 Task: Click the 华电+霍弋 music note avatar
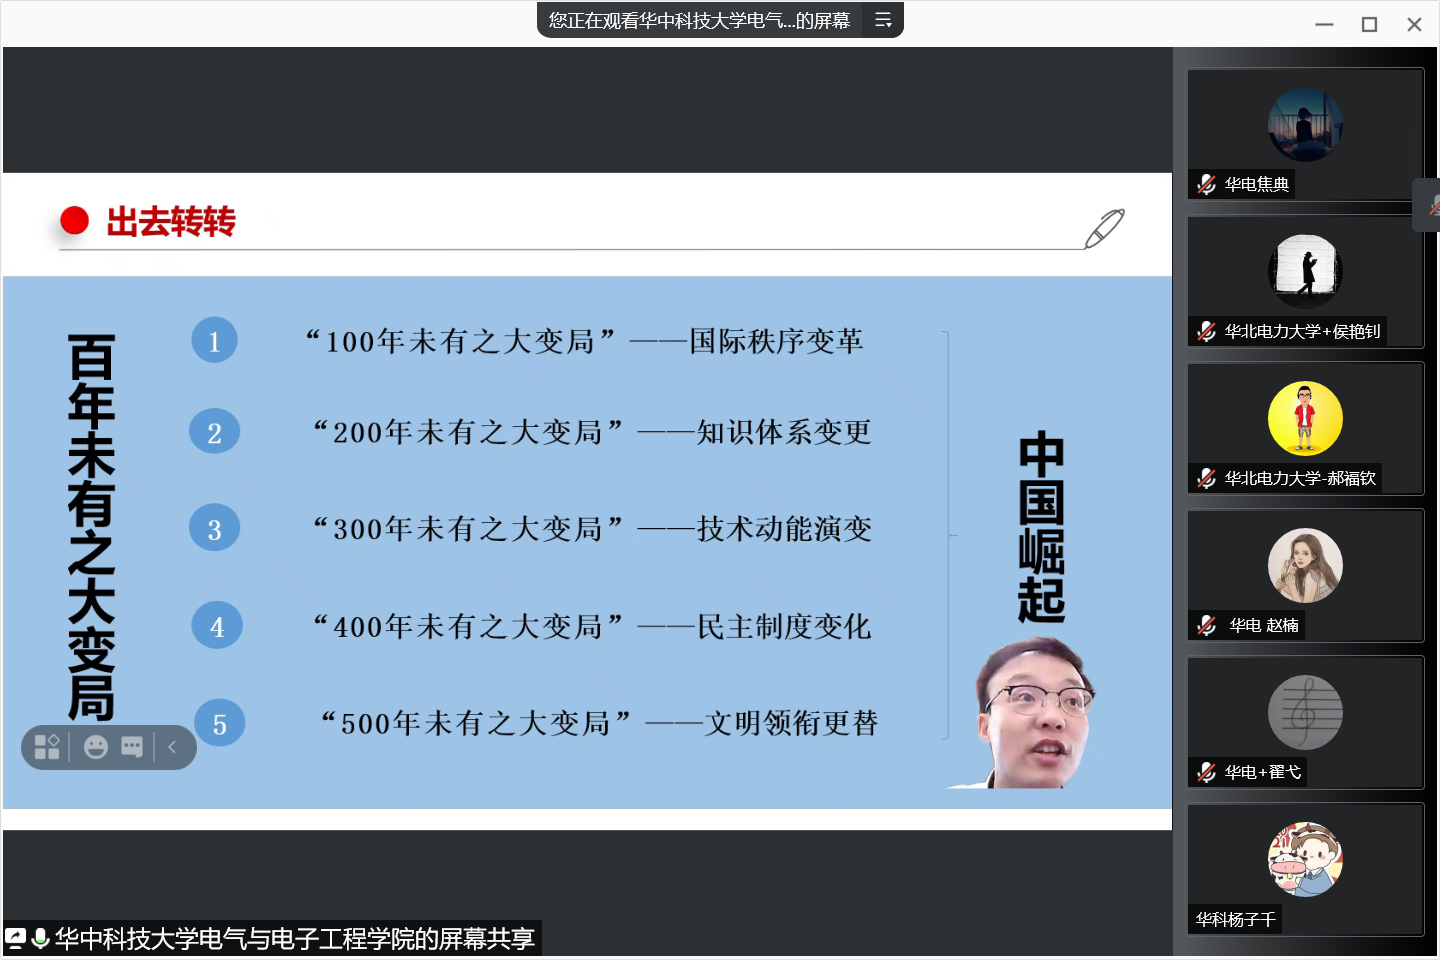(1305, 712)
